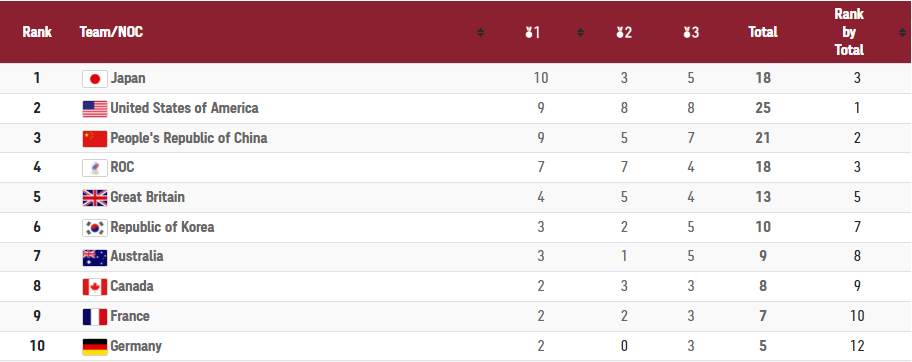This screenshot has width=912, height=362.
Task: Open the Germany team link
Action: (136, 346)
